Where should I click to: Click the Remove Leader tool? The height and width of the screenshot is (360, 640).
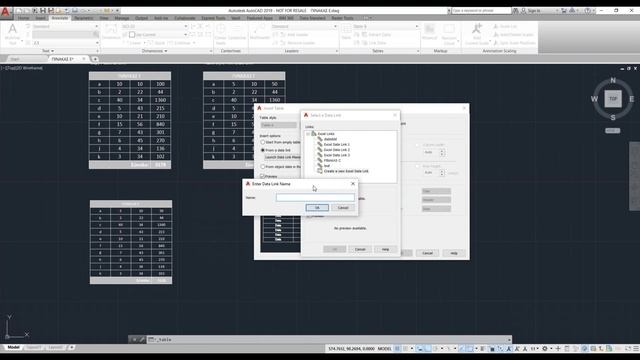click(298, 43)
